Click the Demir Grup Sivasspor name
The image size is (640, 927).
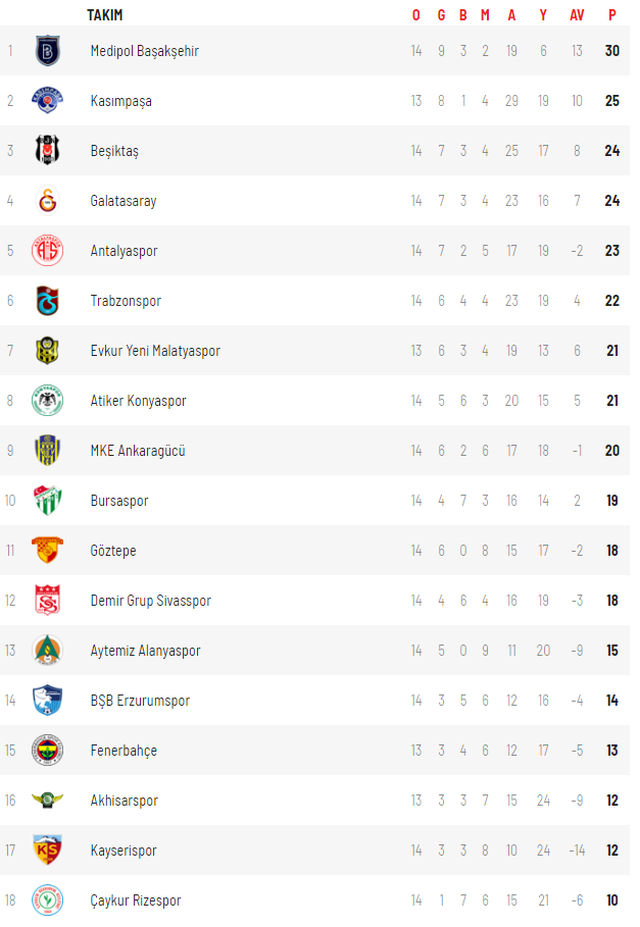pos(151,601)
